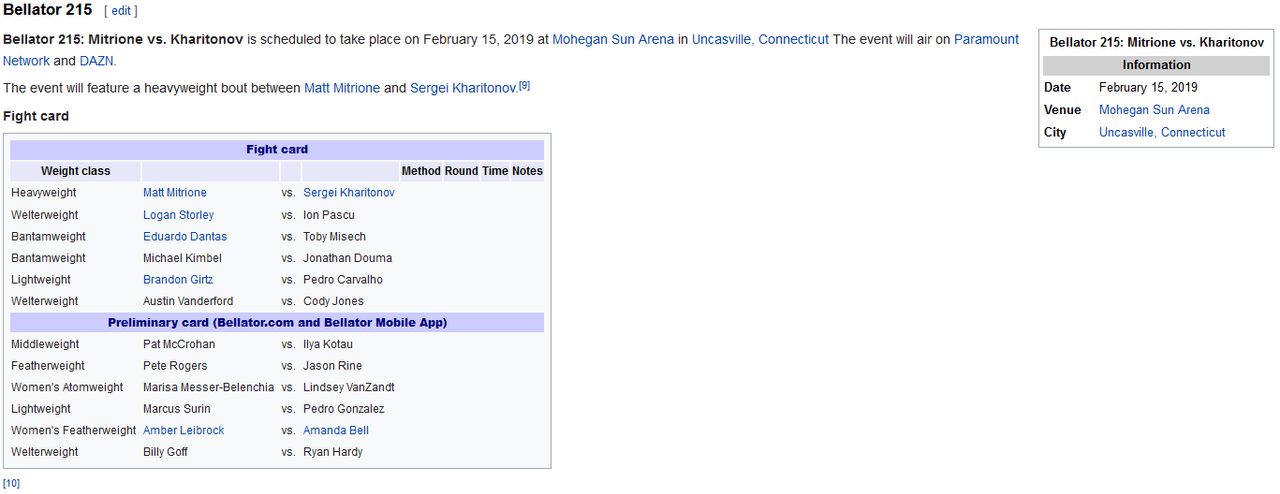This screenshot has height=494, width=1280.
Task: Select Ryan Hardy opponent cell
Action: point(333,452)
